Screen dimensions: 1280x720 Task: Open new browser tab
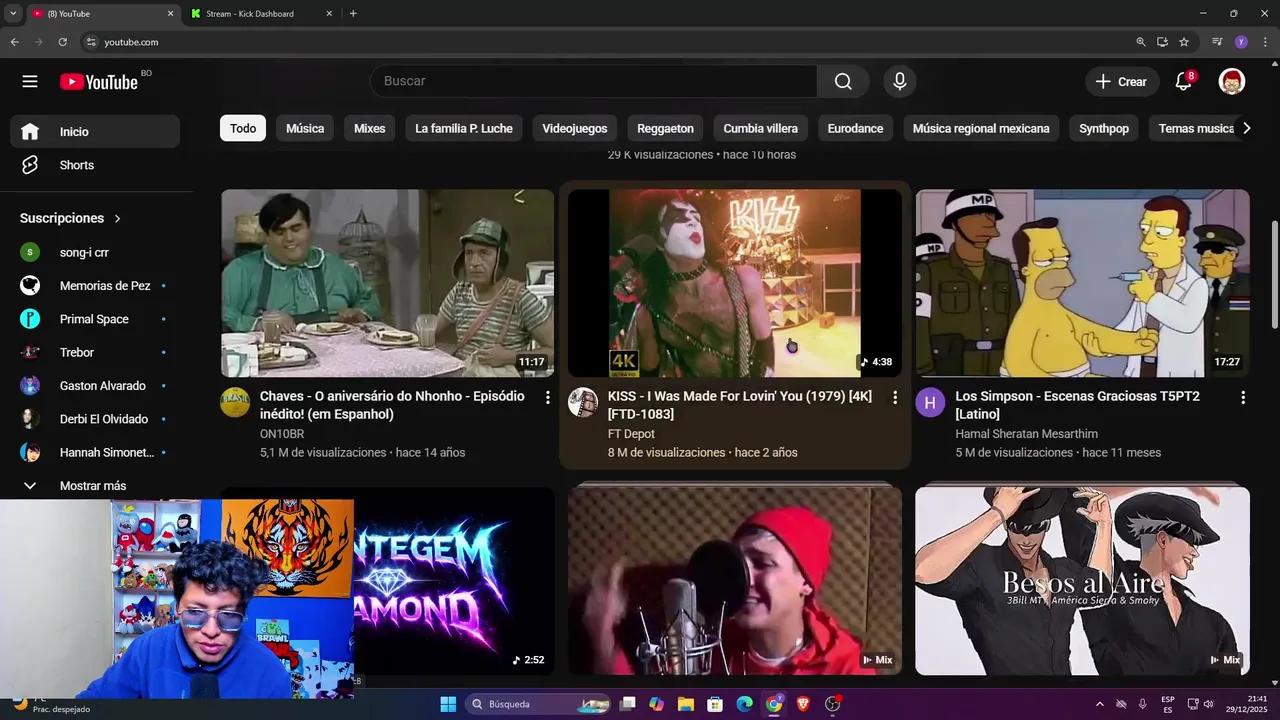tap(353, 14)
